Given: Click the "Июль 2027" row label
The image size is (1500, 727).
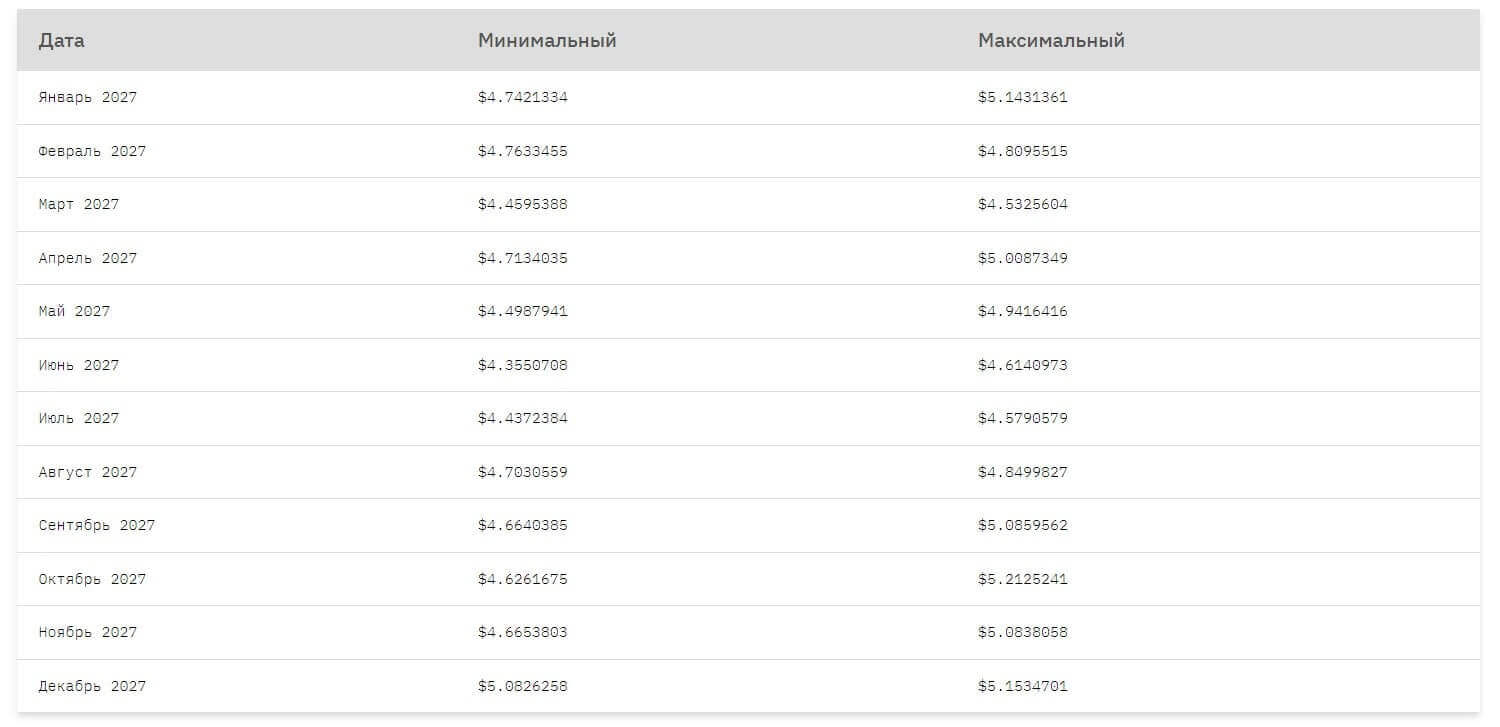Looking at the screenshot, I should (79, 419).
